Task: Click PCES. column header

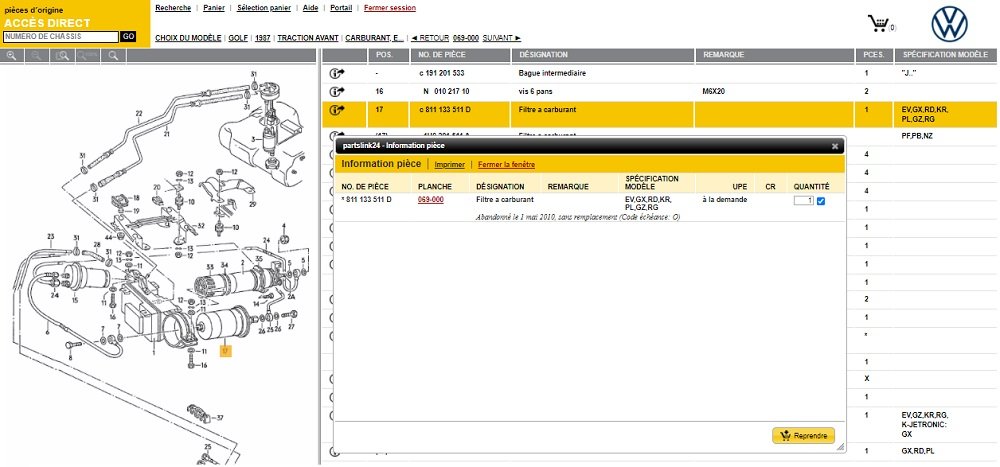Action: pos(873,55)
